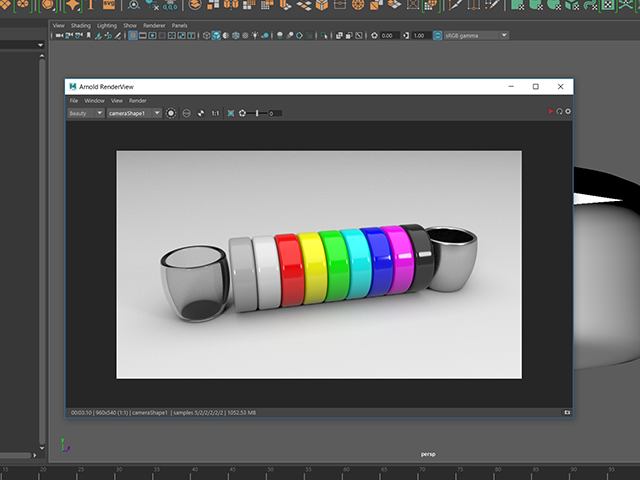Image resolution: width=640 pixels, height=480 pixels.
Task: Adjust the RenderView exposure slider
Action: pyautogui.click(x=257, y=113)
